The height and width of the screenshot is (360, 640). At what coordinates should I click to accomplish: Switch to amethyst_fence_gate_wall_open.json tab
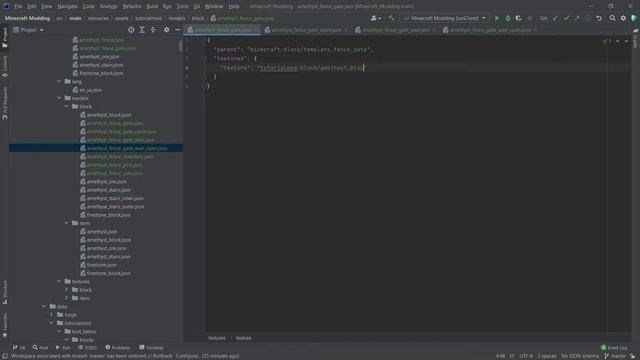pyautogui.click(x=490, y=30)
